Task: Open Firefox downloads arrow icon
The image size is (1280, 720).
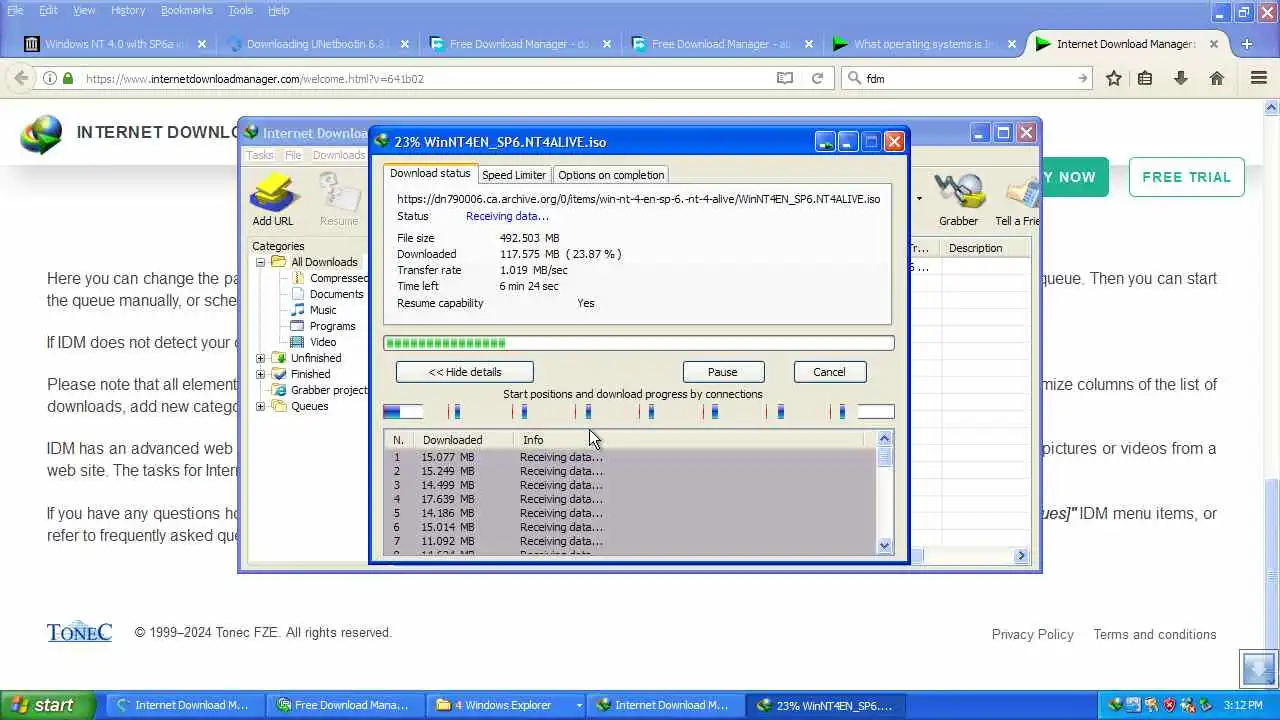Action: 1181,78
